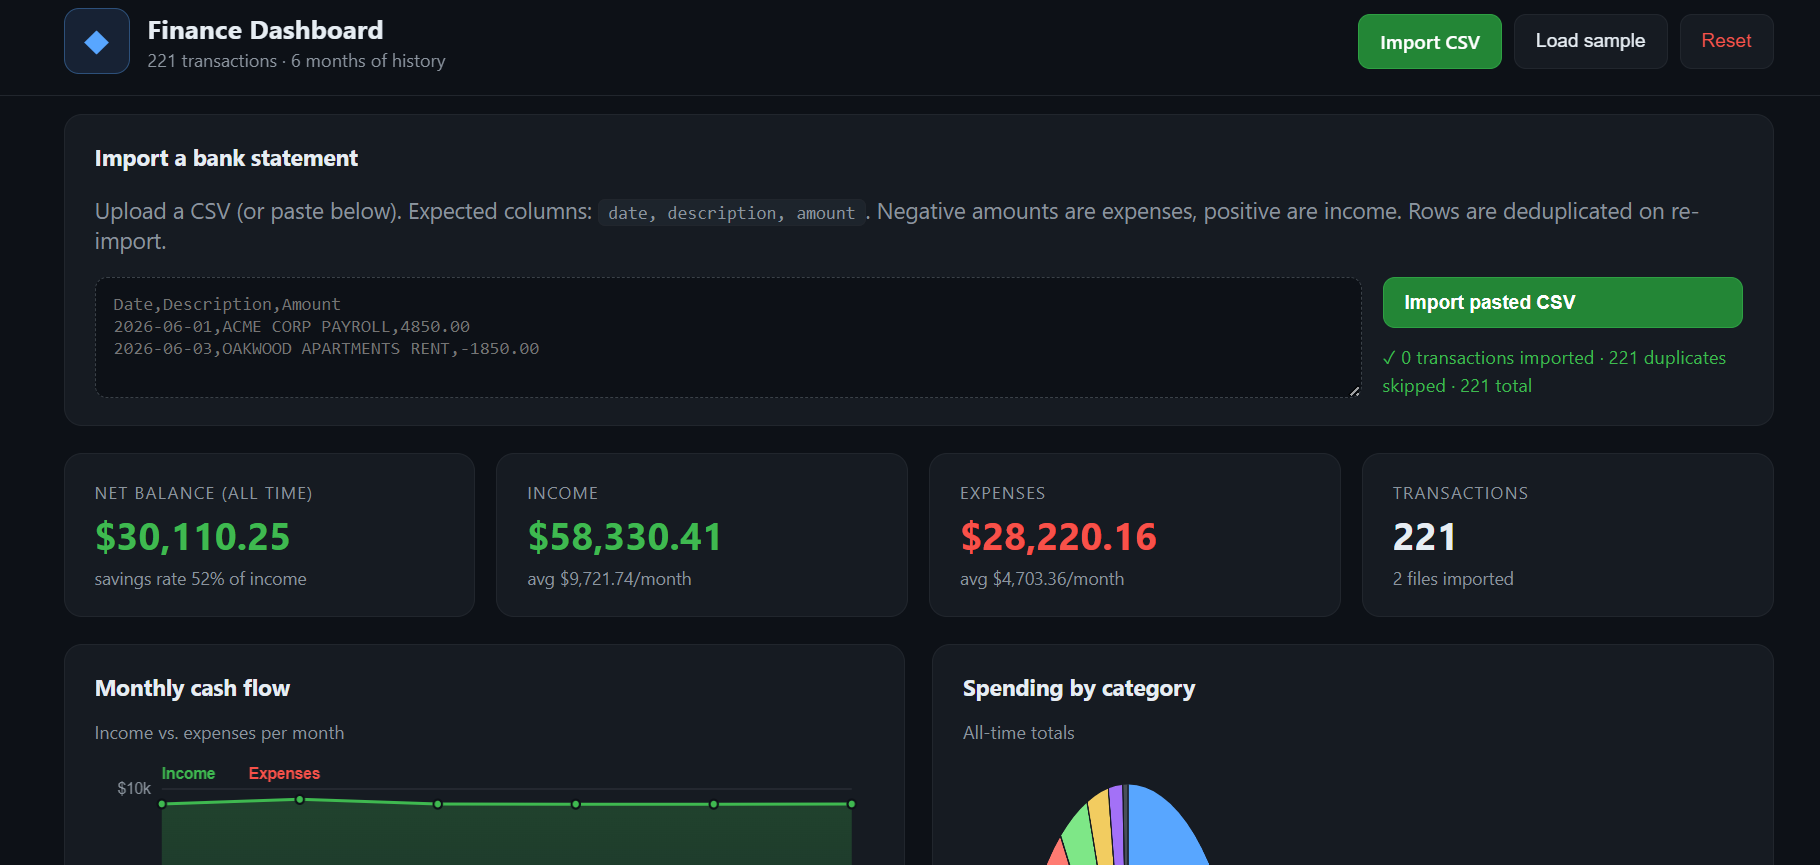Screen dimensions: 1820x865
Task: Click the Expenses value $28,220.16
Action: [x=1058, y=537]
